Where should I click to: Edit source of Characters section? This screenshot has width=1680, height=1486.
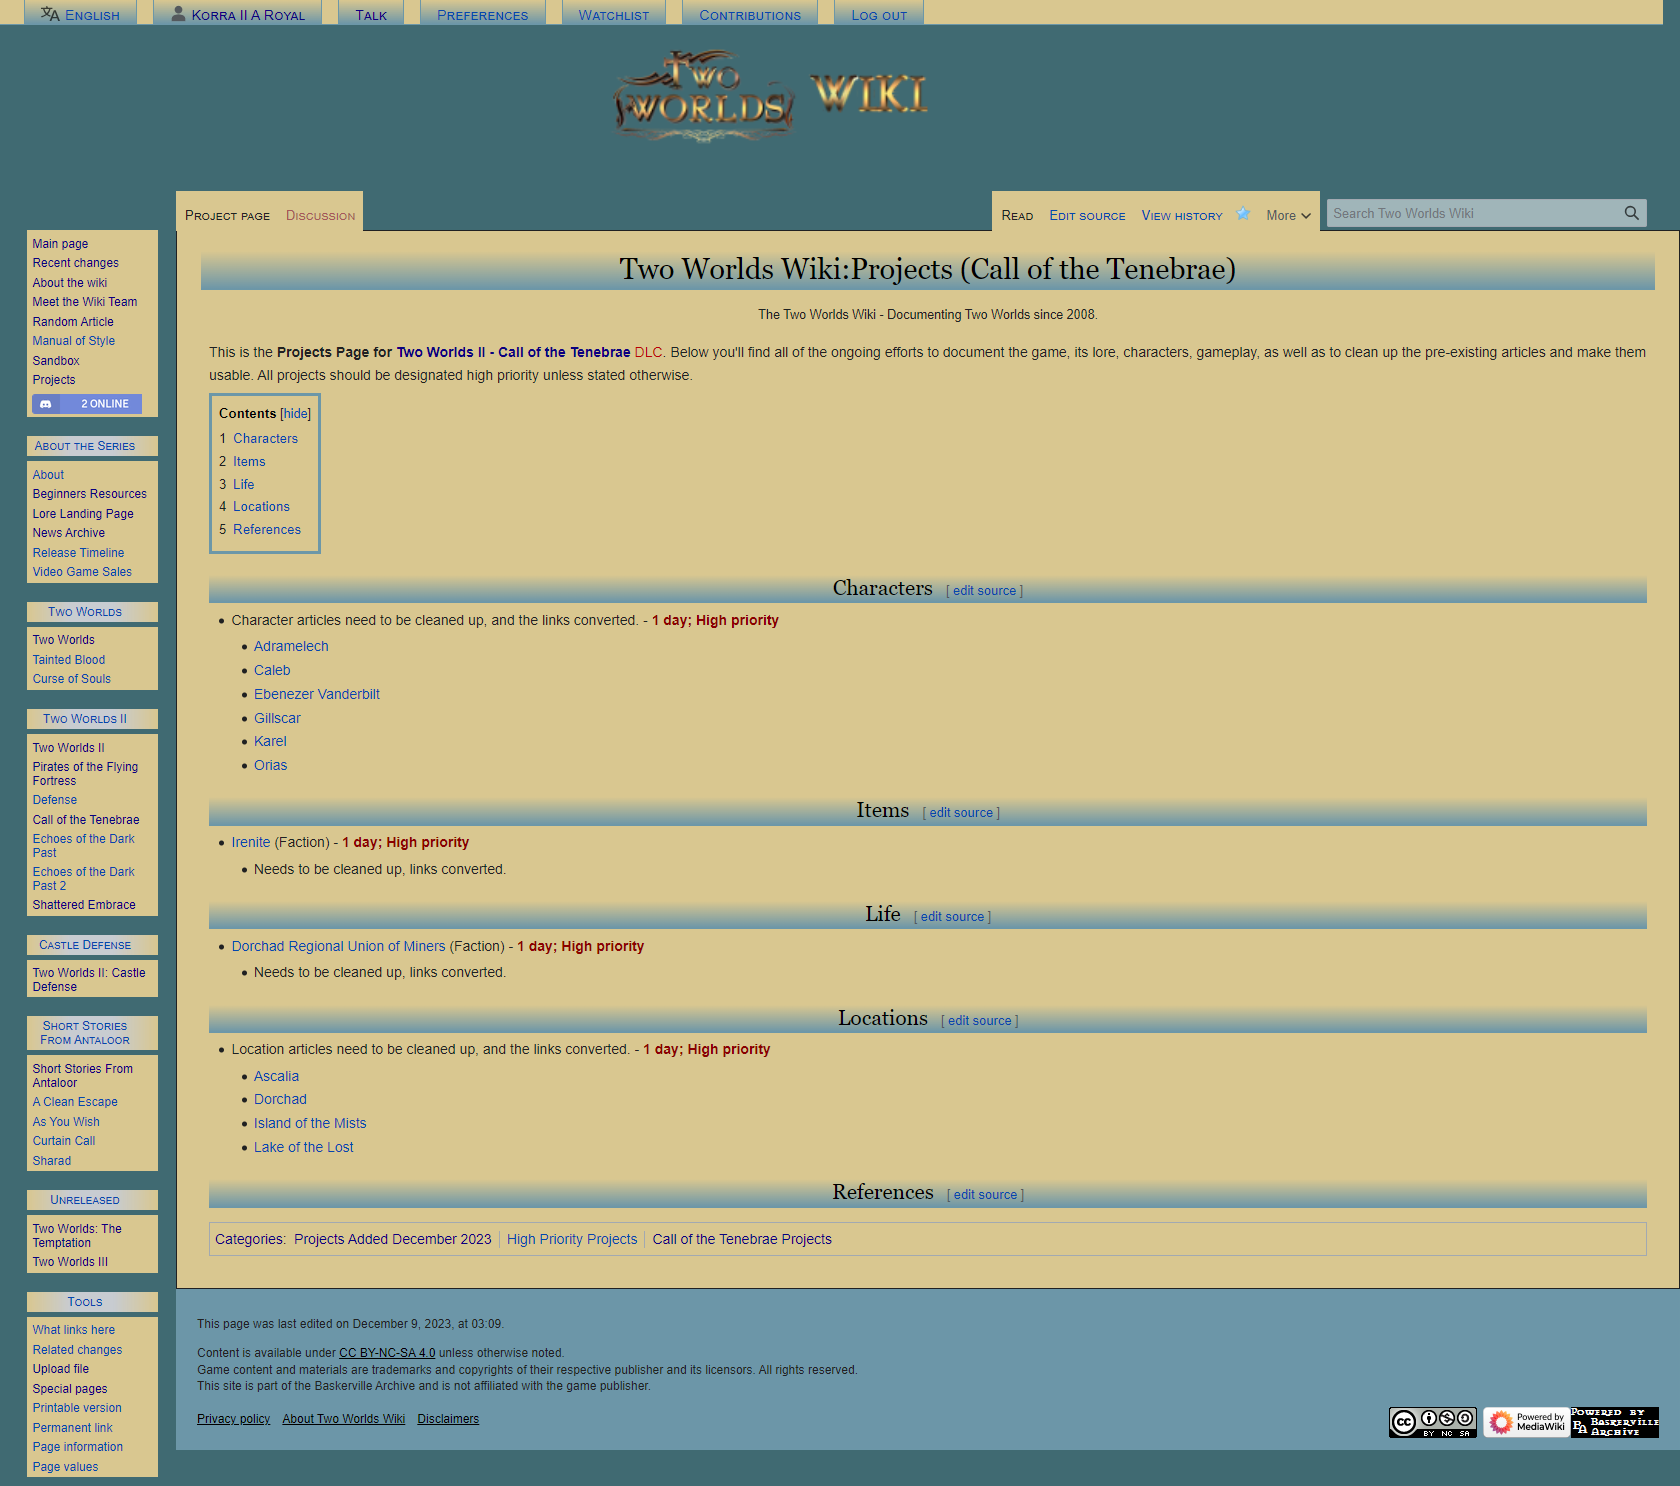tap(984, 591)
